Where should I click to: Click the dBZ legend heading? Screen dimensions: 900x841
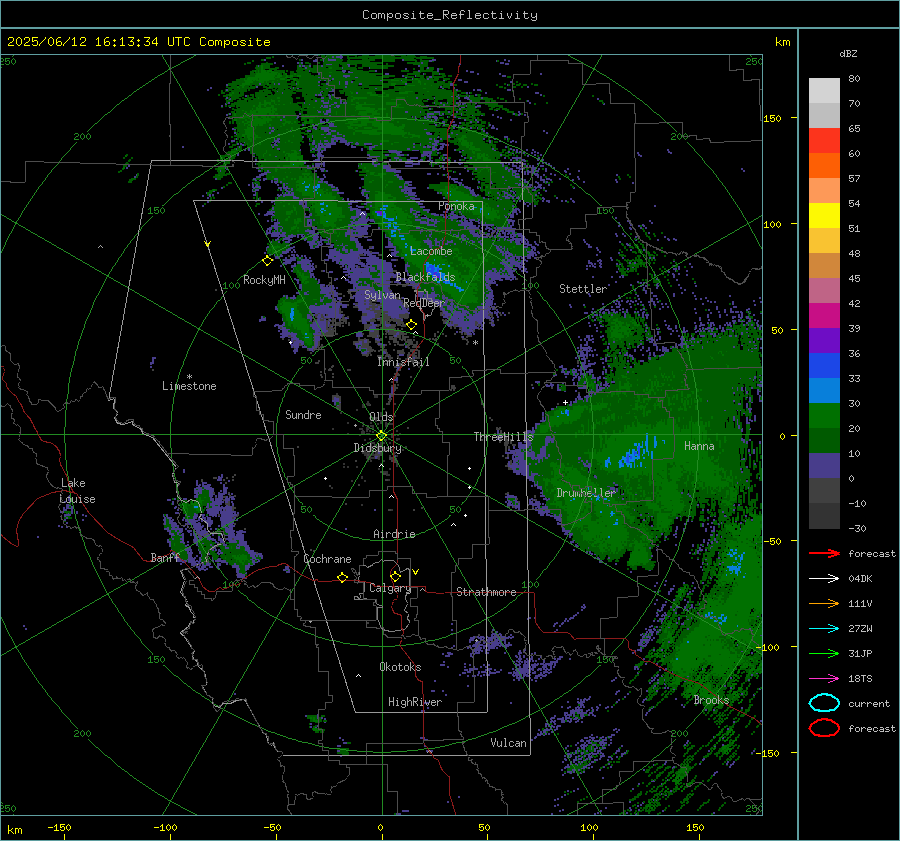(x=848, y=53)
